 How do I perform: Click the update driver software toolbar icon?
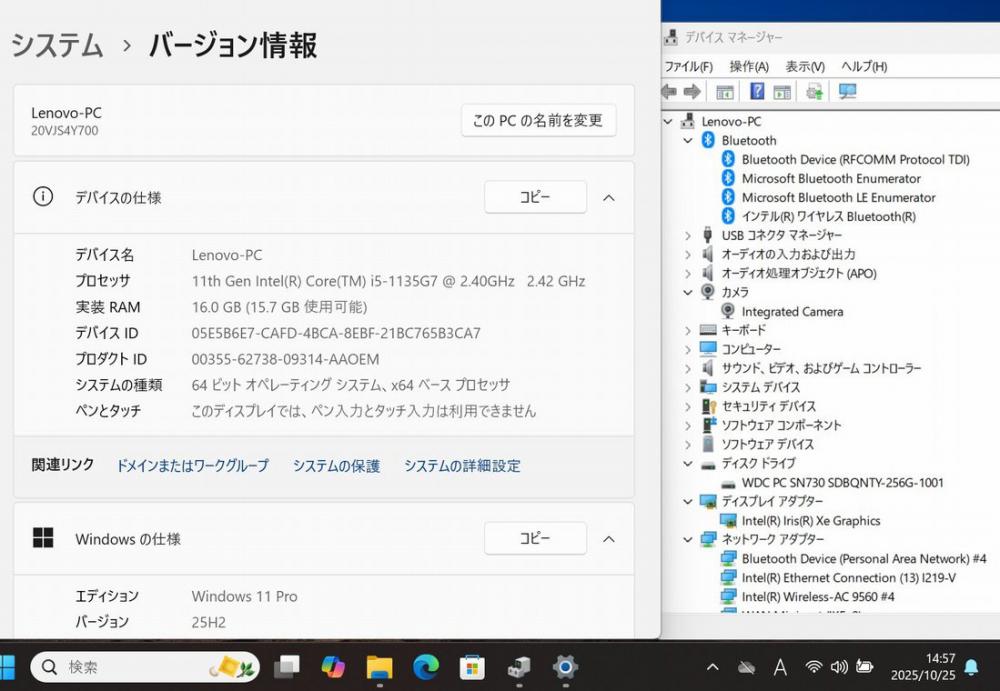coord(815,92)
